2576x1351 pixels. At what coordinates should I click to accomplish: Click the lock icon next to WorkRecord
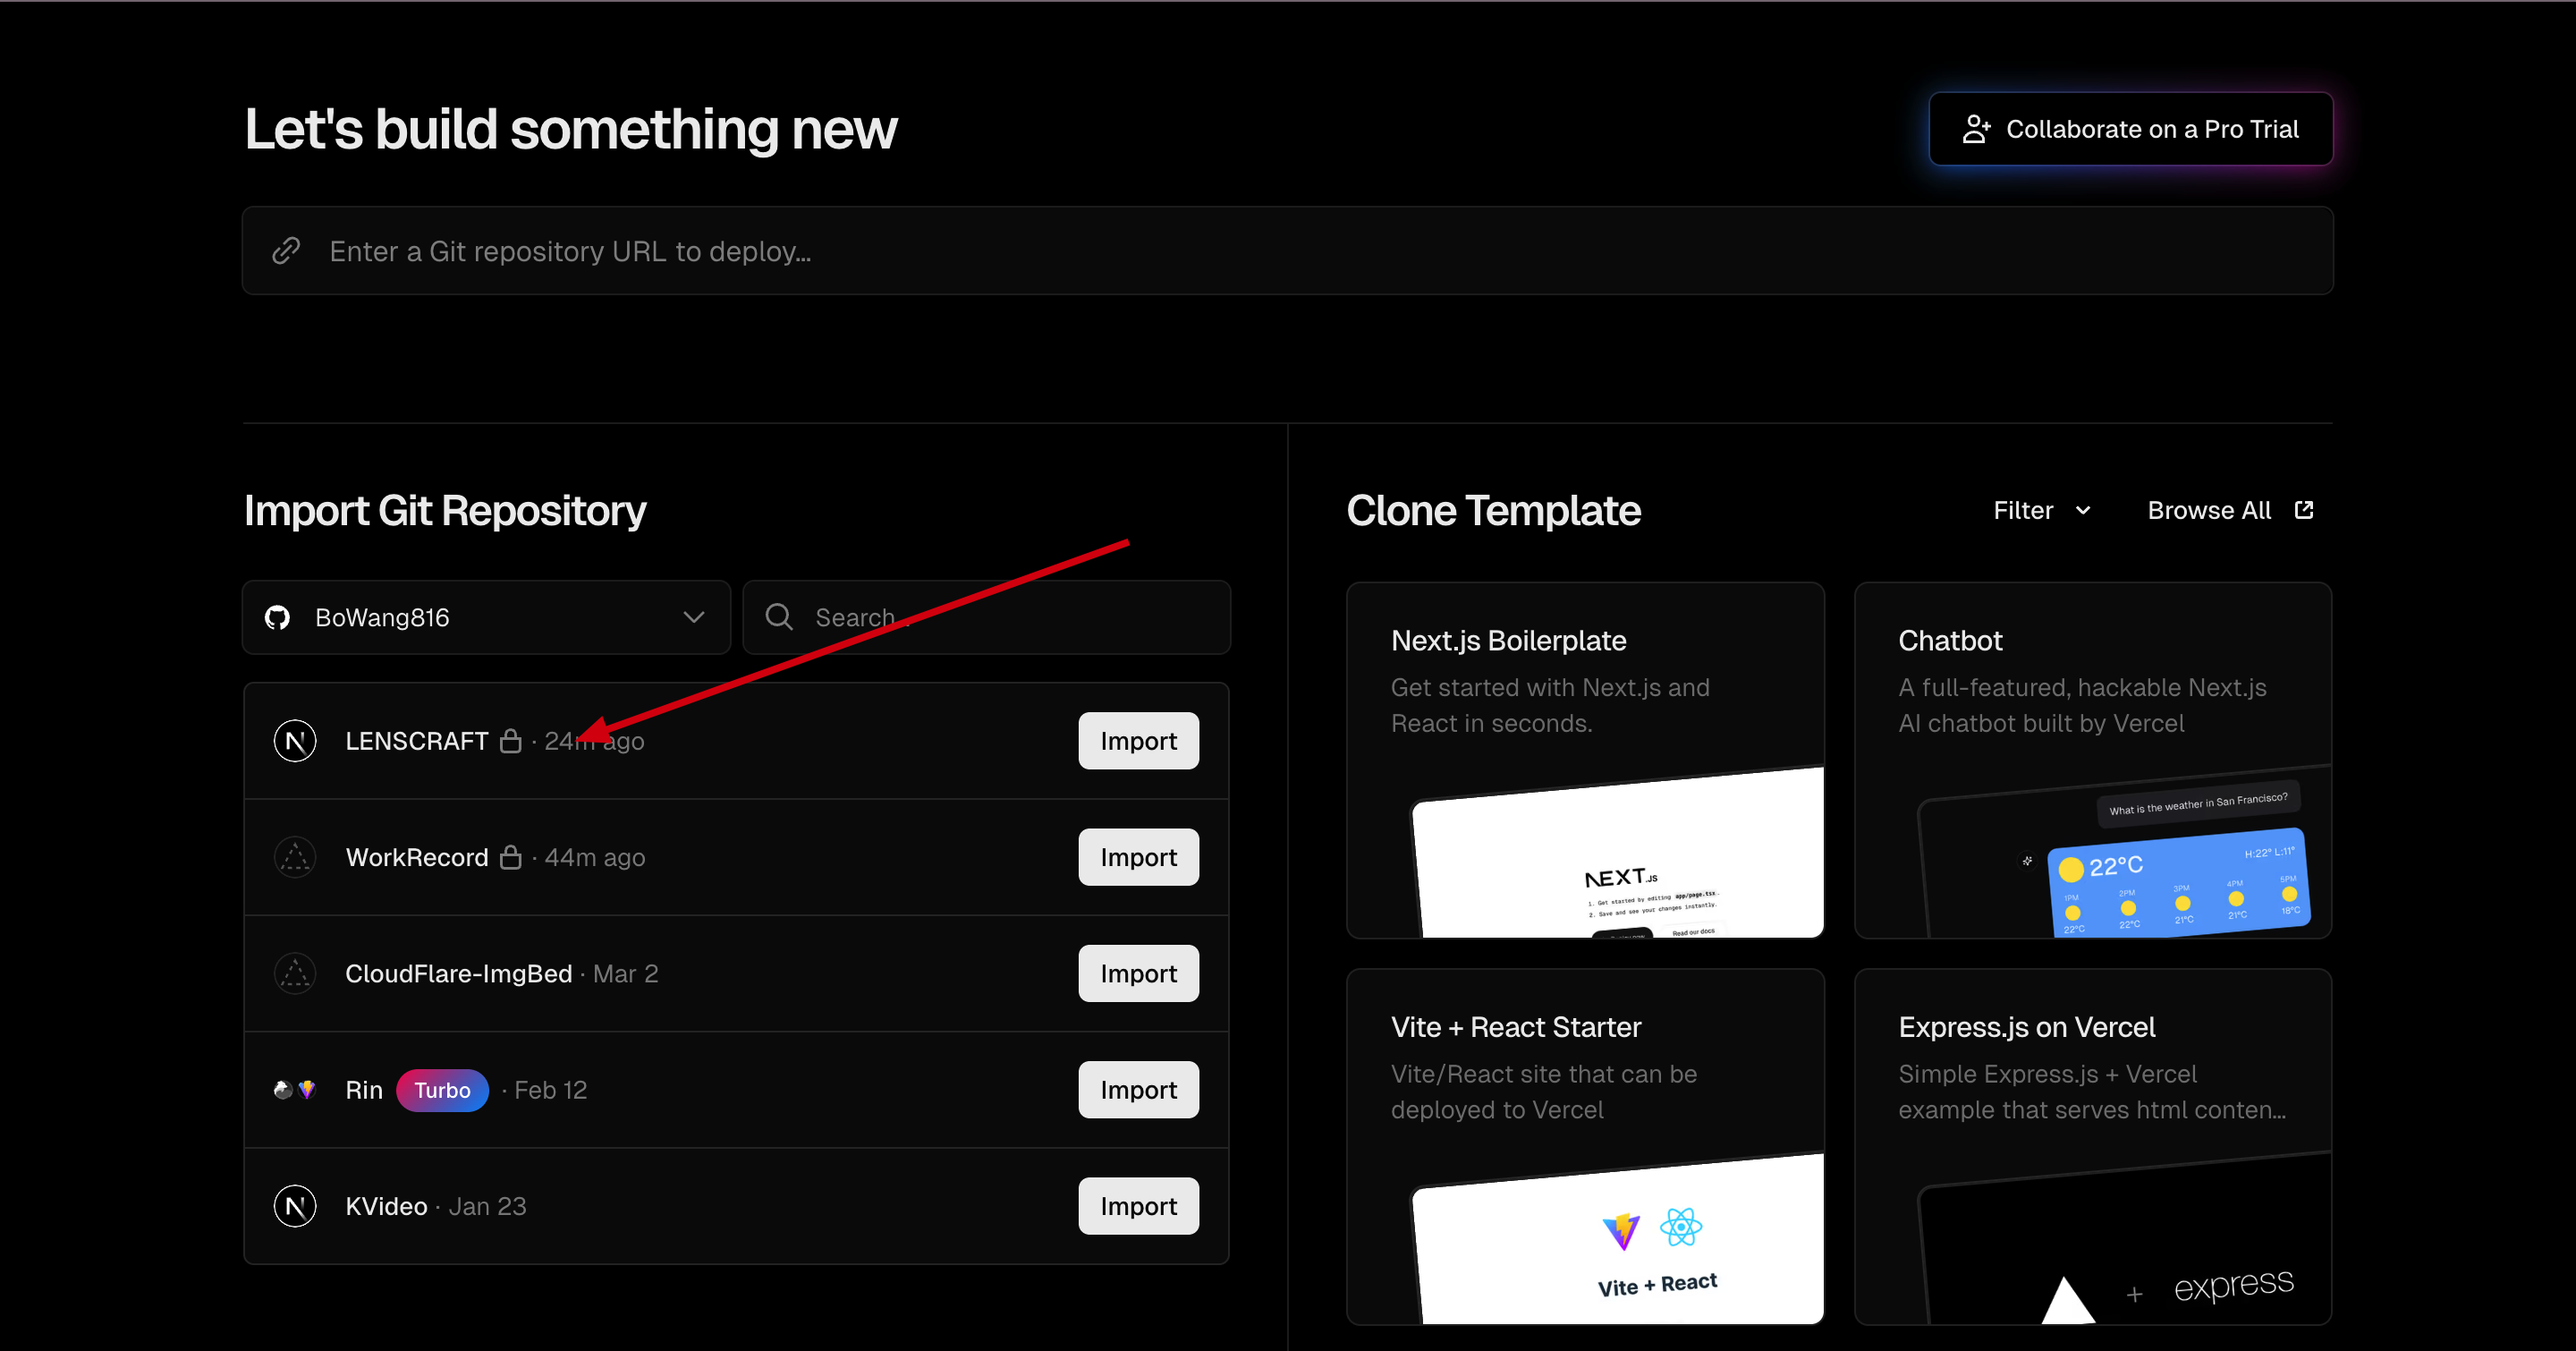click(x=511, y=857)
